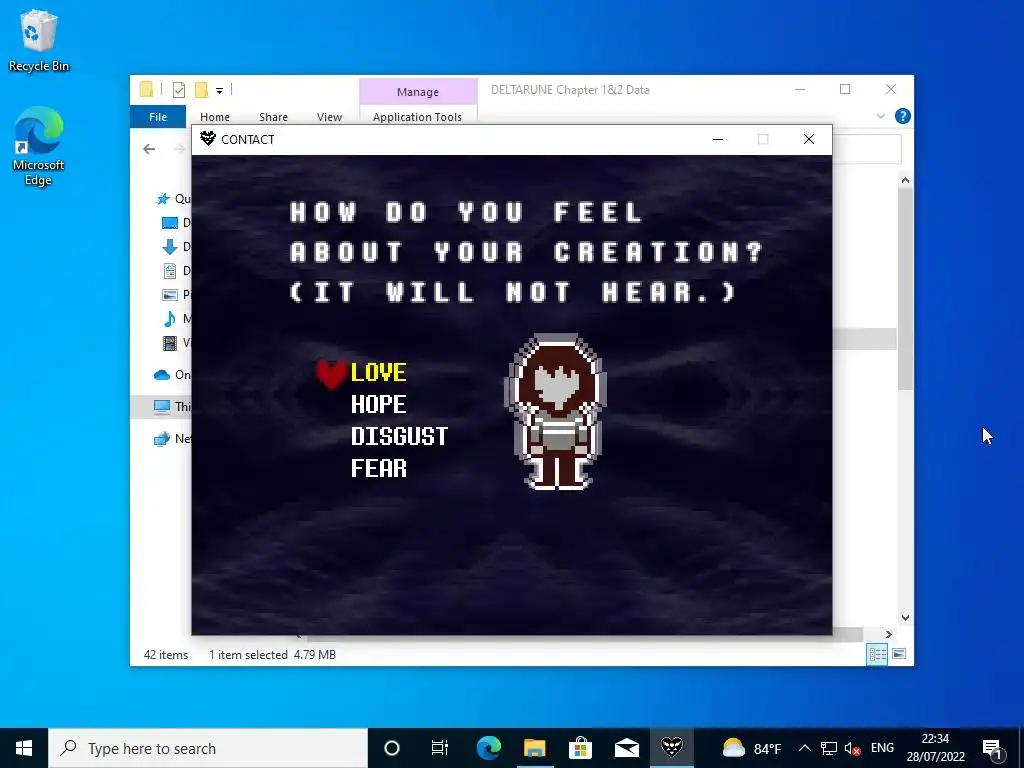
Task: Open Mail from the taskbar
Action: coord(626,748)
